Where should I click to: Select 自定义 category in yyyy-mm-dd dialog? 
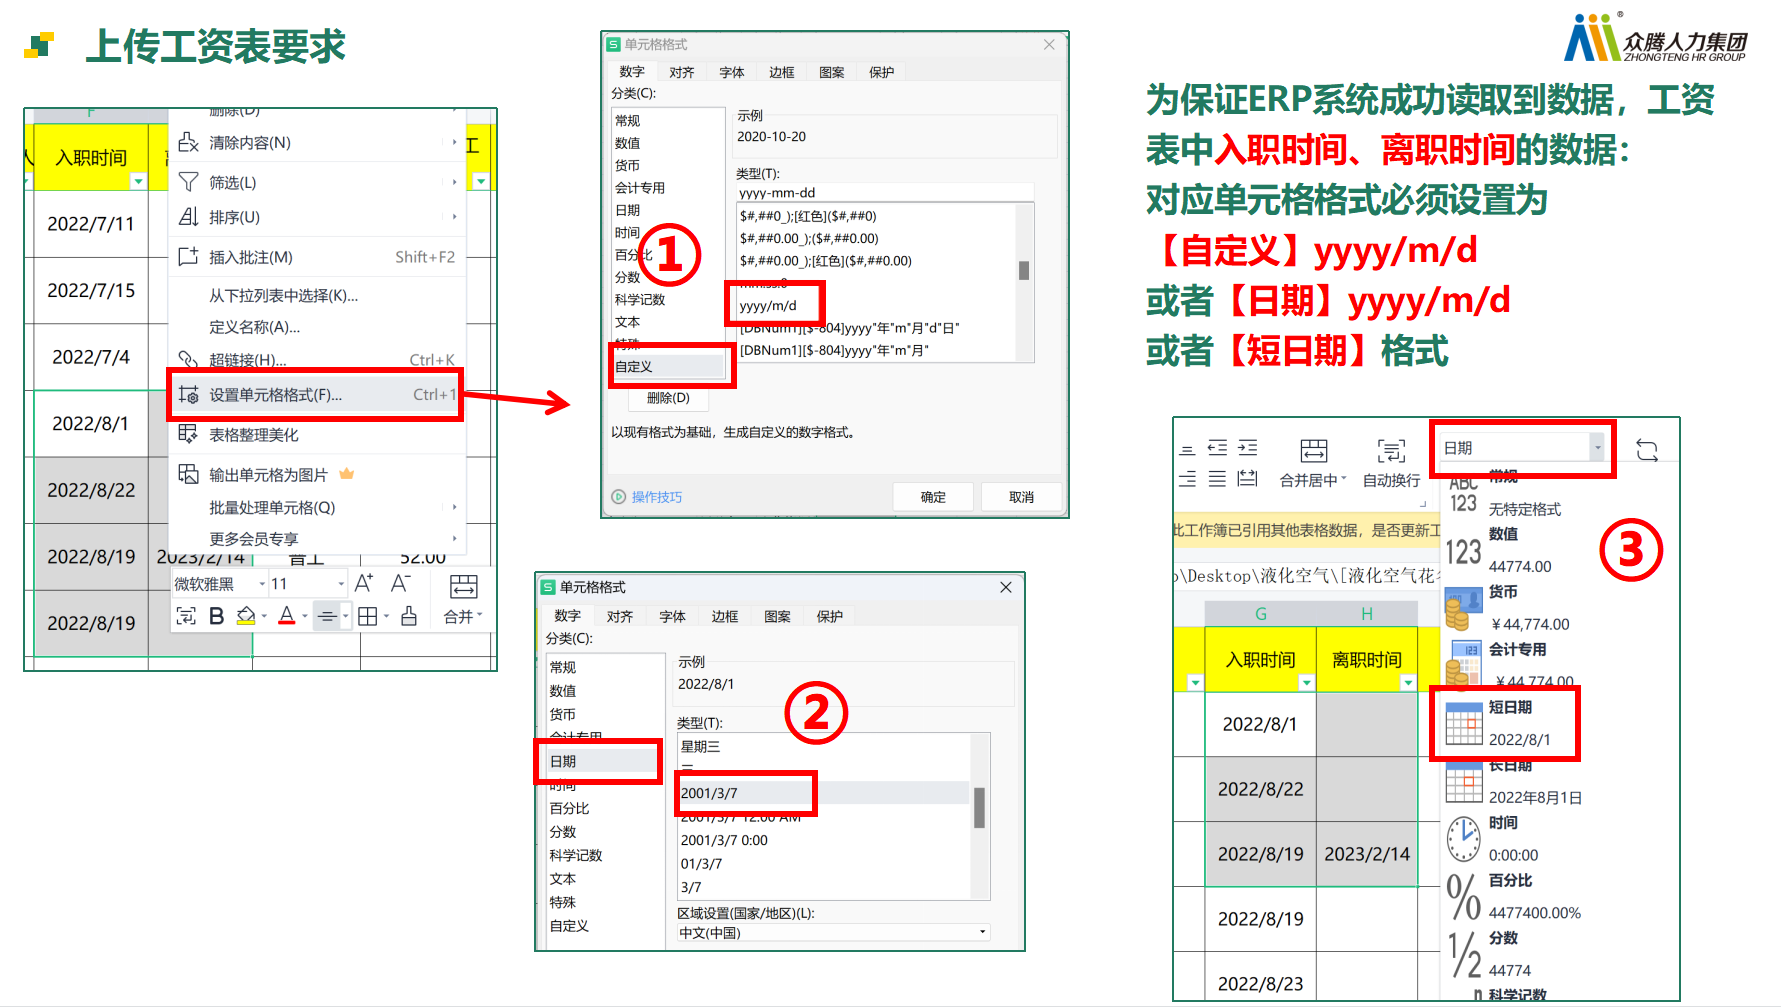pyautogui.click(x=668, y=366)
